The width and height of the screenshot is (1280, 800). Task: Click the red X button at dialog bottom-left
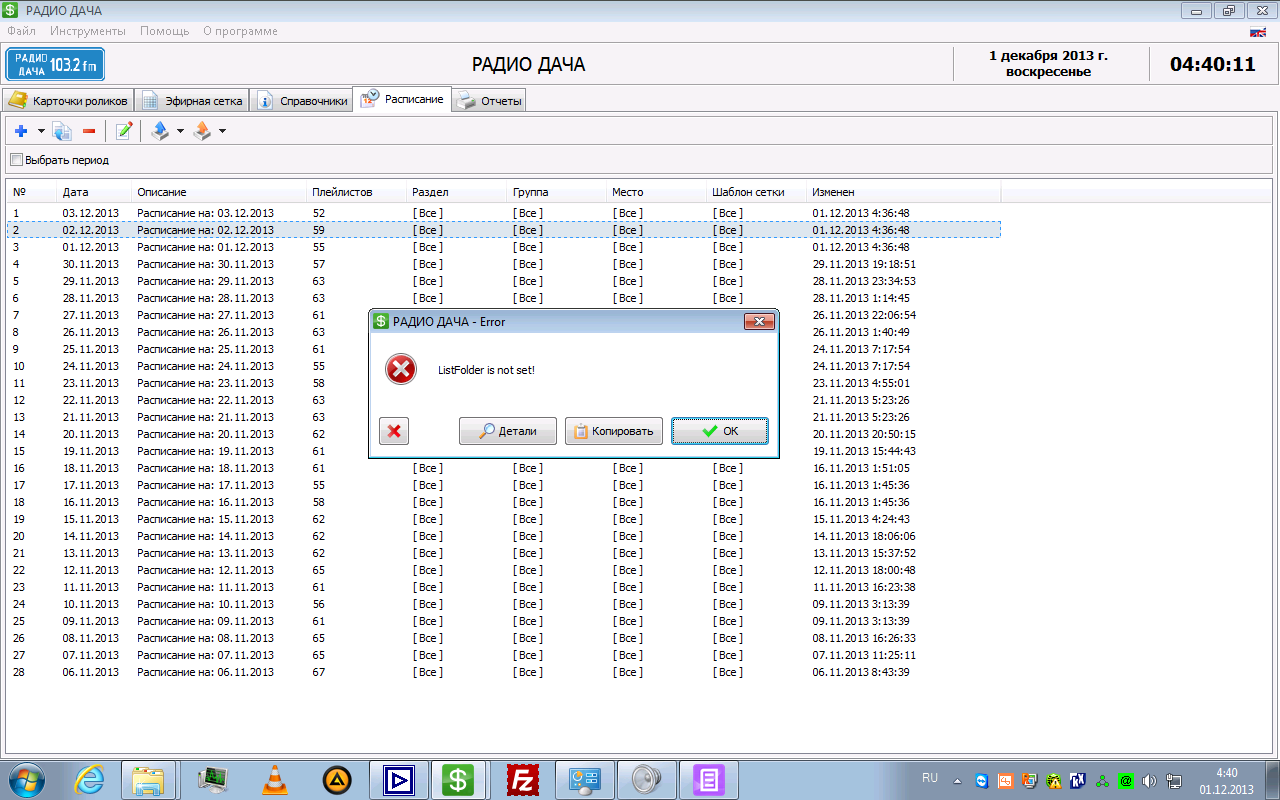(x=394, y=431)
